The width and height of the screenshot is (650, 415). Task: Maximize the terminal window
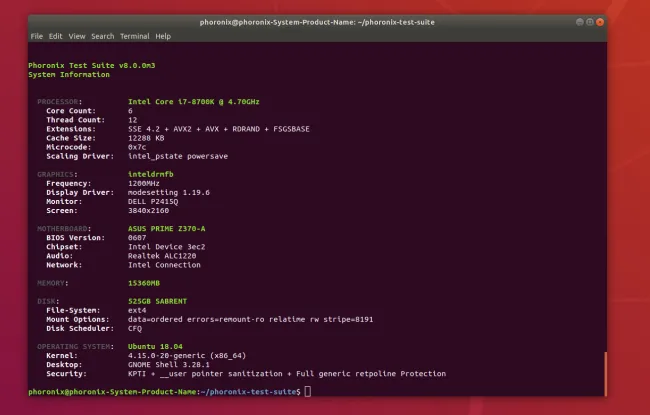coord(589,22)
